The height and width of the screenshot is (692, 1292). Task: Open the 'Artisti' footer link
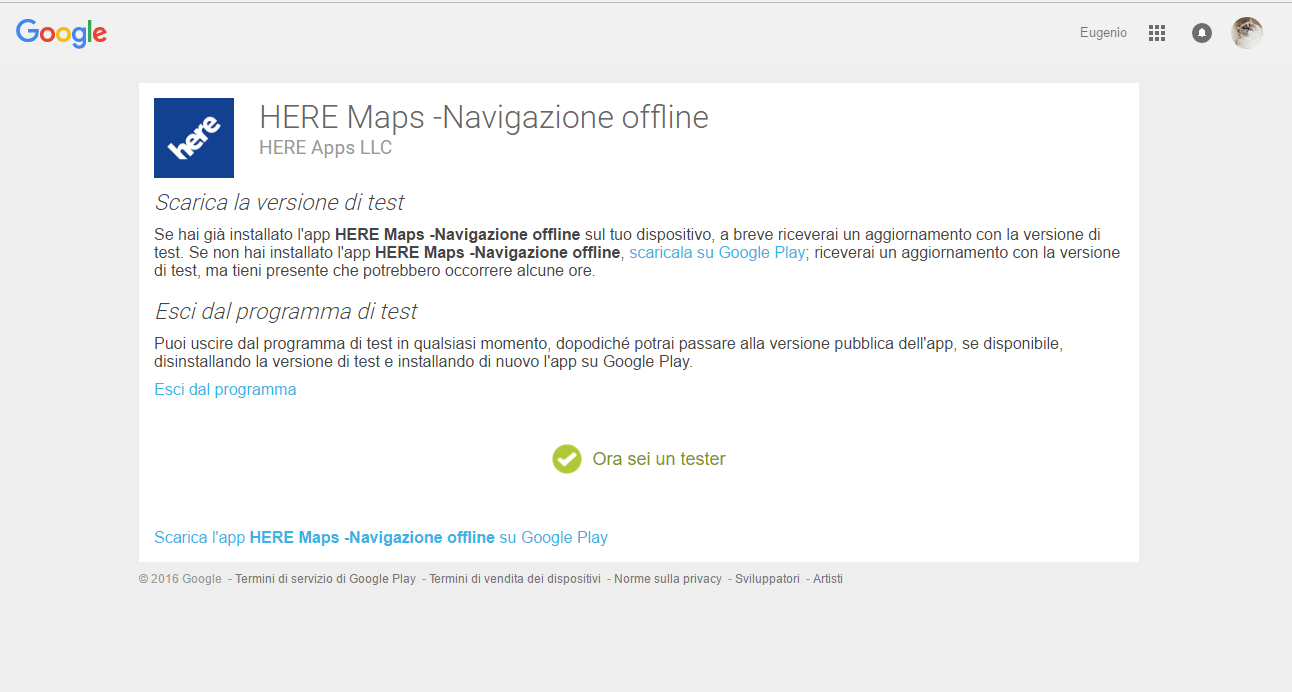[x=828, y=579]
